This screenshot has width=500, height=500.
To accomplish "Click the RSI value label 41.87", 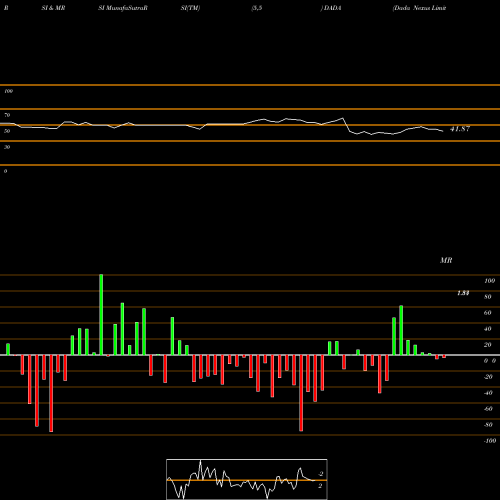I will 460,129.
